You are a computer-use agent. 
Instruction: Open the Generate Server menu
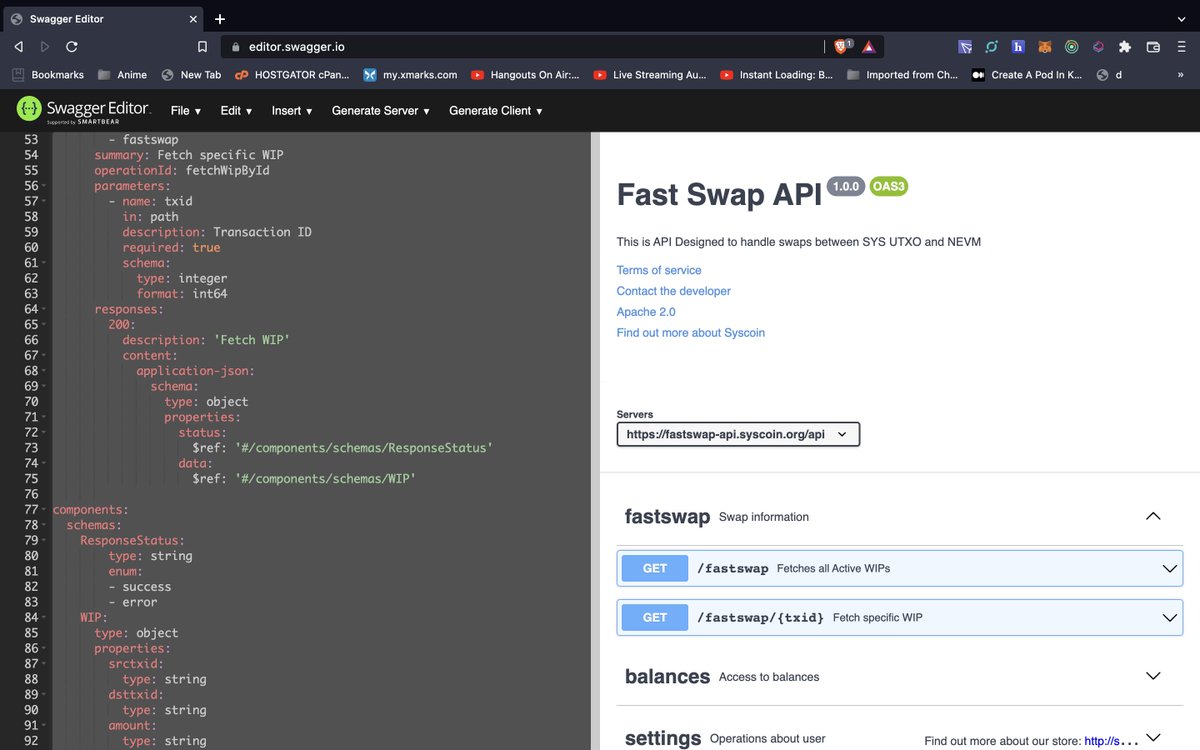[x=381, y=110]
